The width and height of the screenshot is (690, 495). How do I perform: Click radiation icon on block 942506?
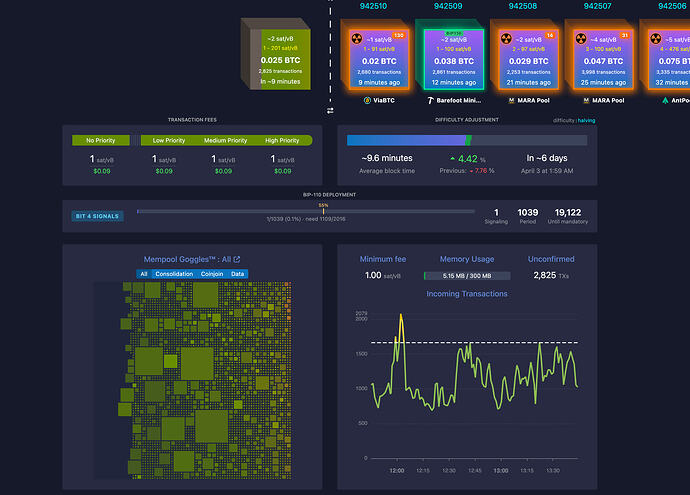656,41
